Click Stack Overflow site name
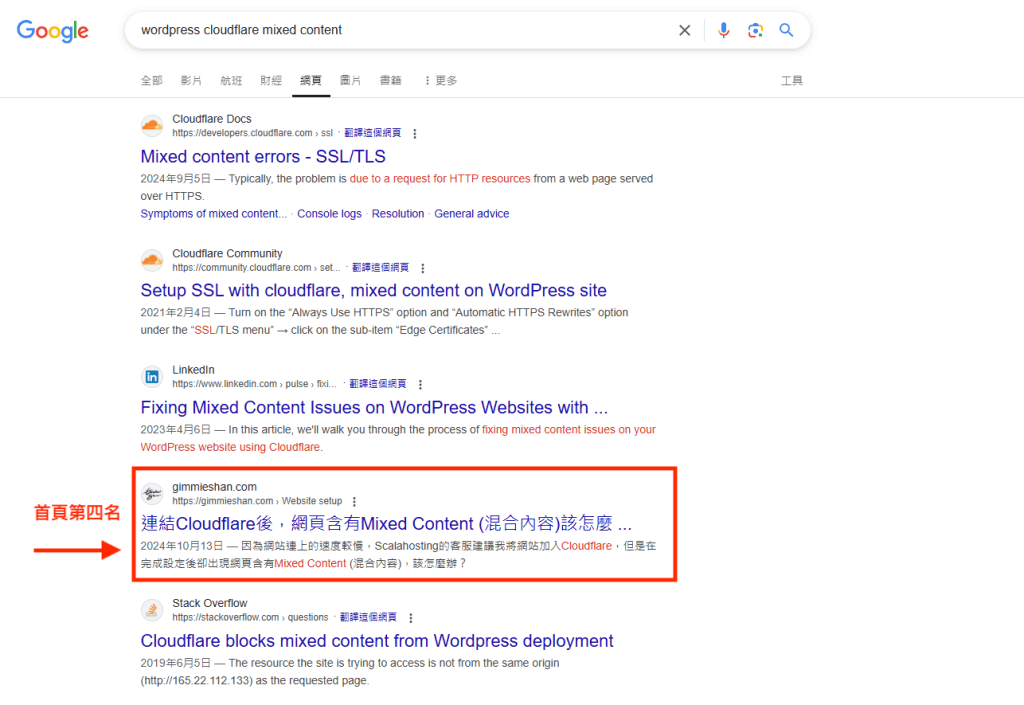 point(210,603)
